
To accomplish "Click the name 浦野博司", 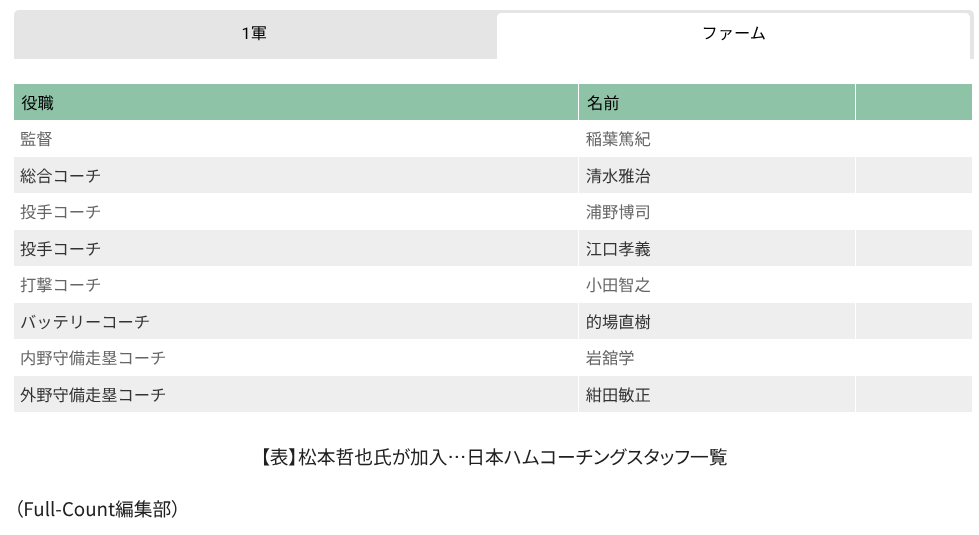I will click(618, 212).
